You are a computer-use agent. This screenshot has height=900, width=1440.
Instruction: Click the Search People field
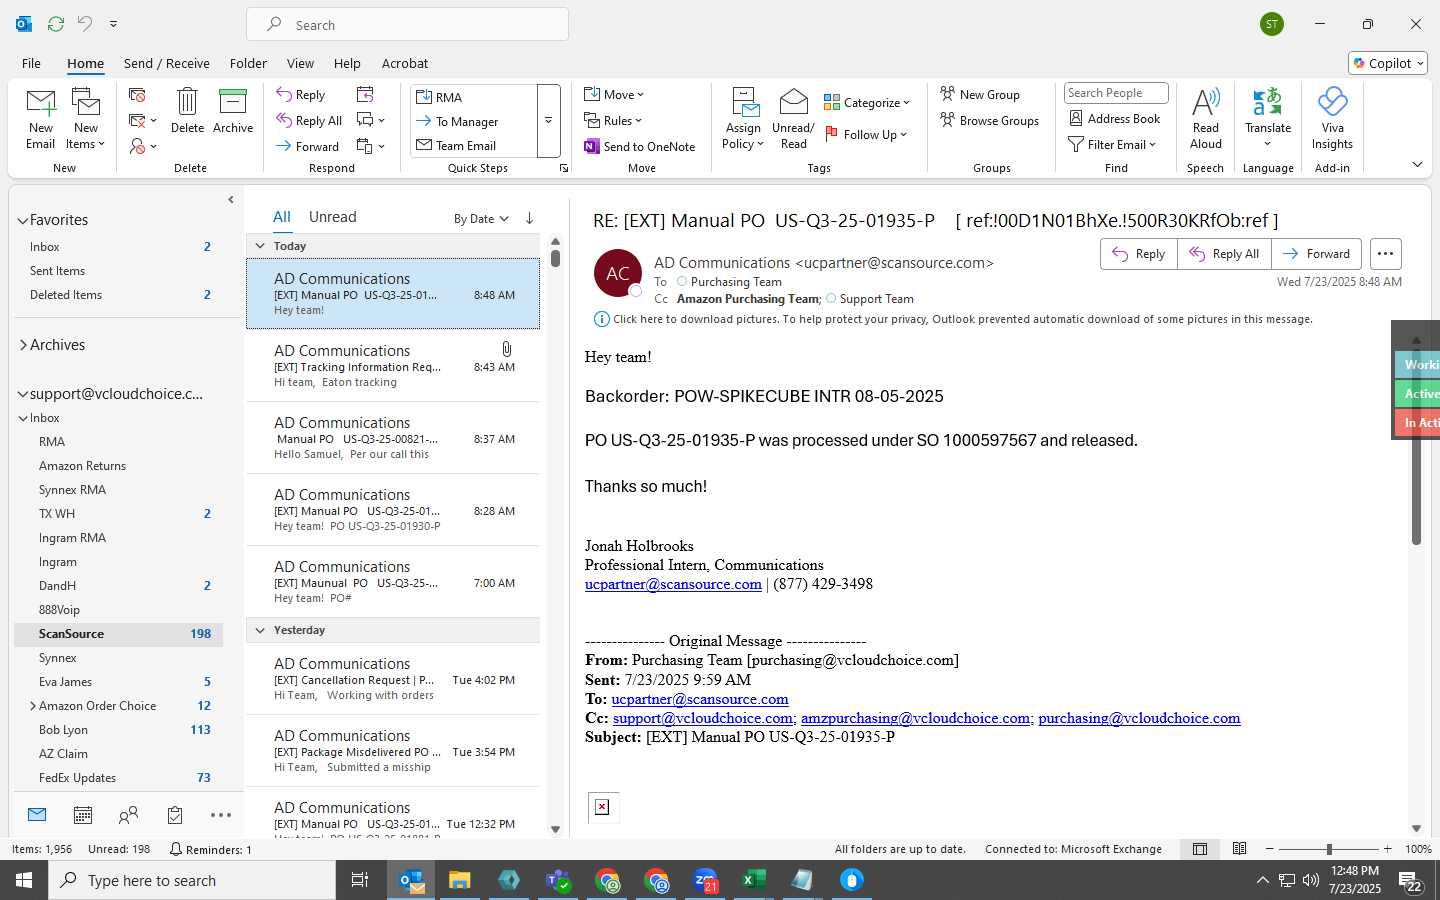[x=1116, y=93]
